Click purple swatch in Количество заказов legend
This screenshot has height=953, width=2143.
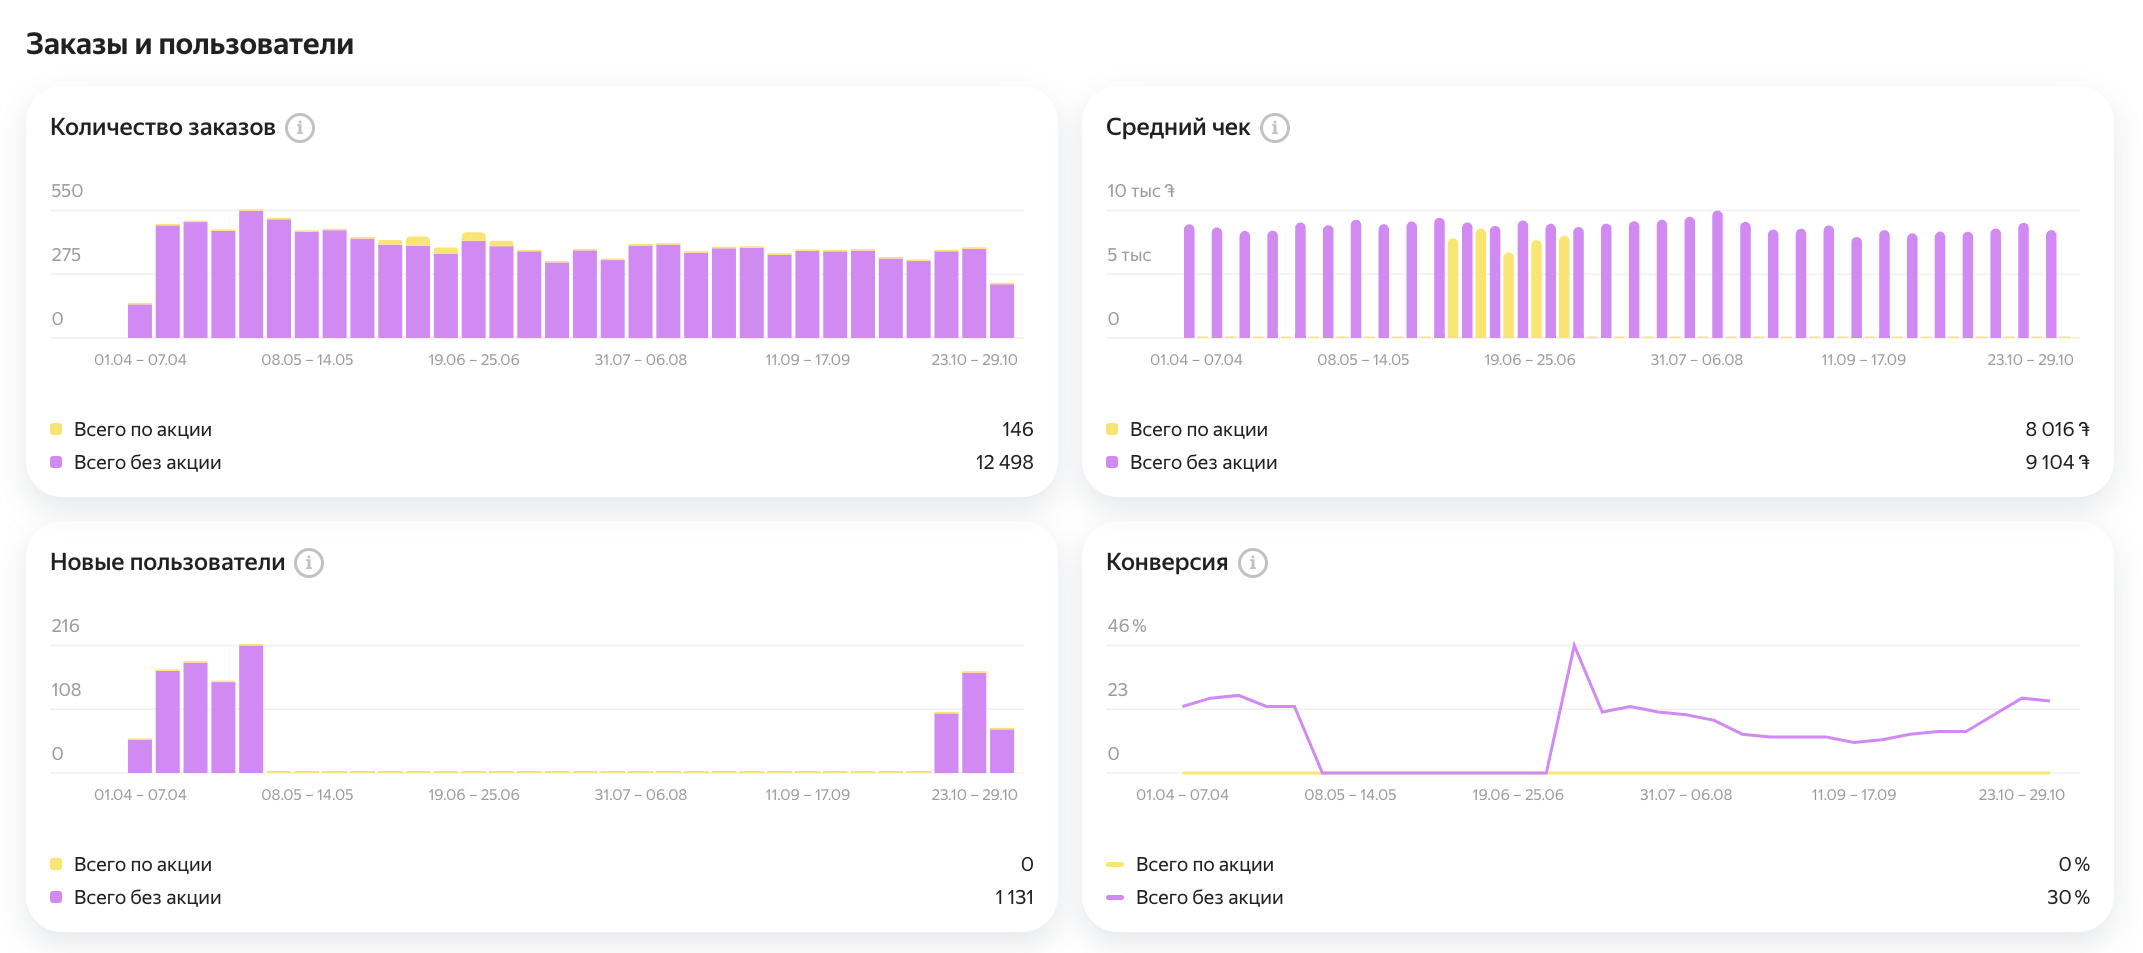pos(56,462)
